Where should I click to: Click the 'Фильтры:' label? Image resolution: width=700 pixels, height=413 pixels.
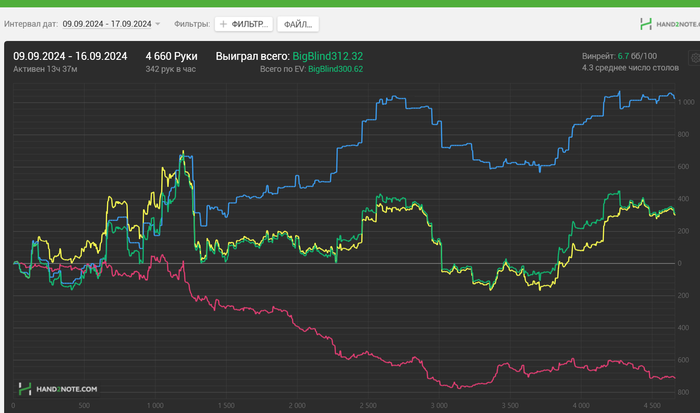[192, 24]
